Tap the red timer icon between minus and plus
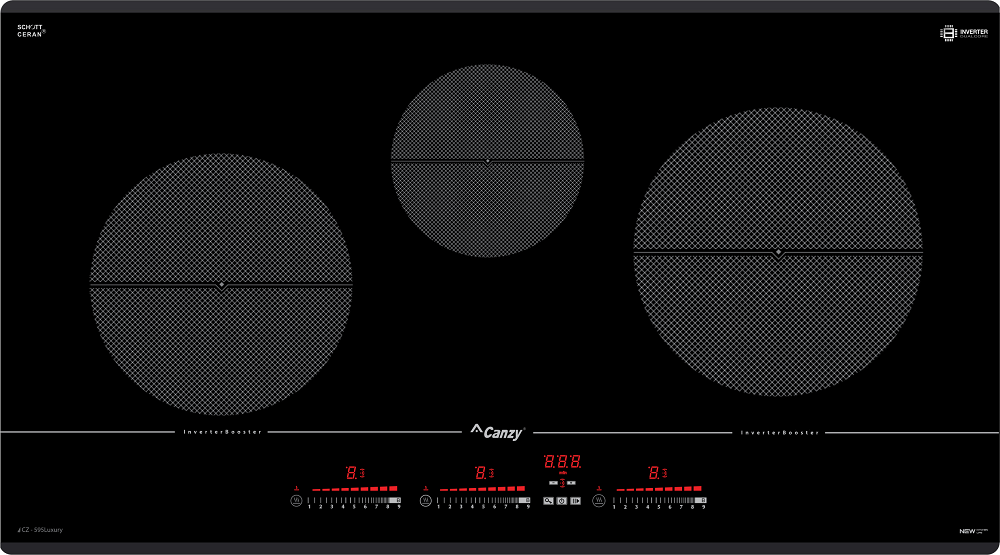The image size is (1000, 555). pos(562,483)
